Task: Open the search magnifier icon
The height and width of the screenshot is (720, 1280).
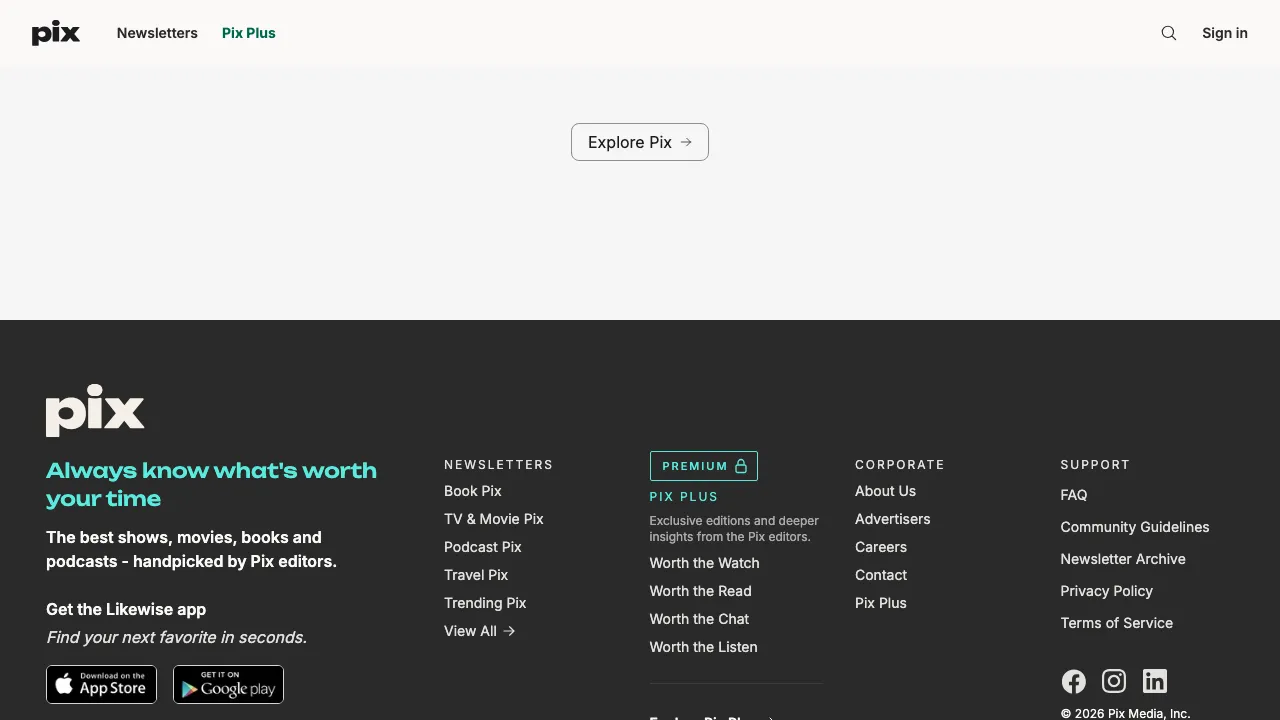Action: [x=1169, y=33]
